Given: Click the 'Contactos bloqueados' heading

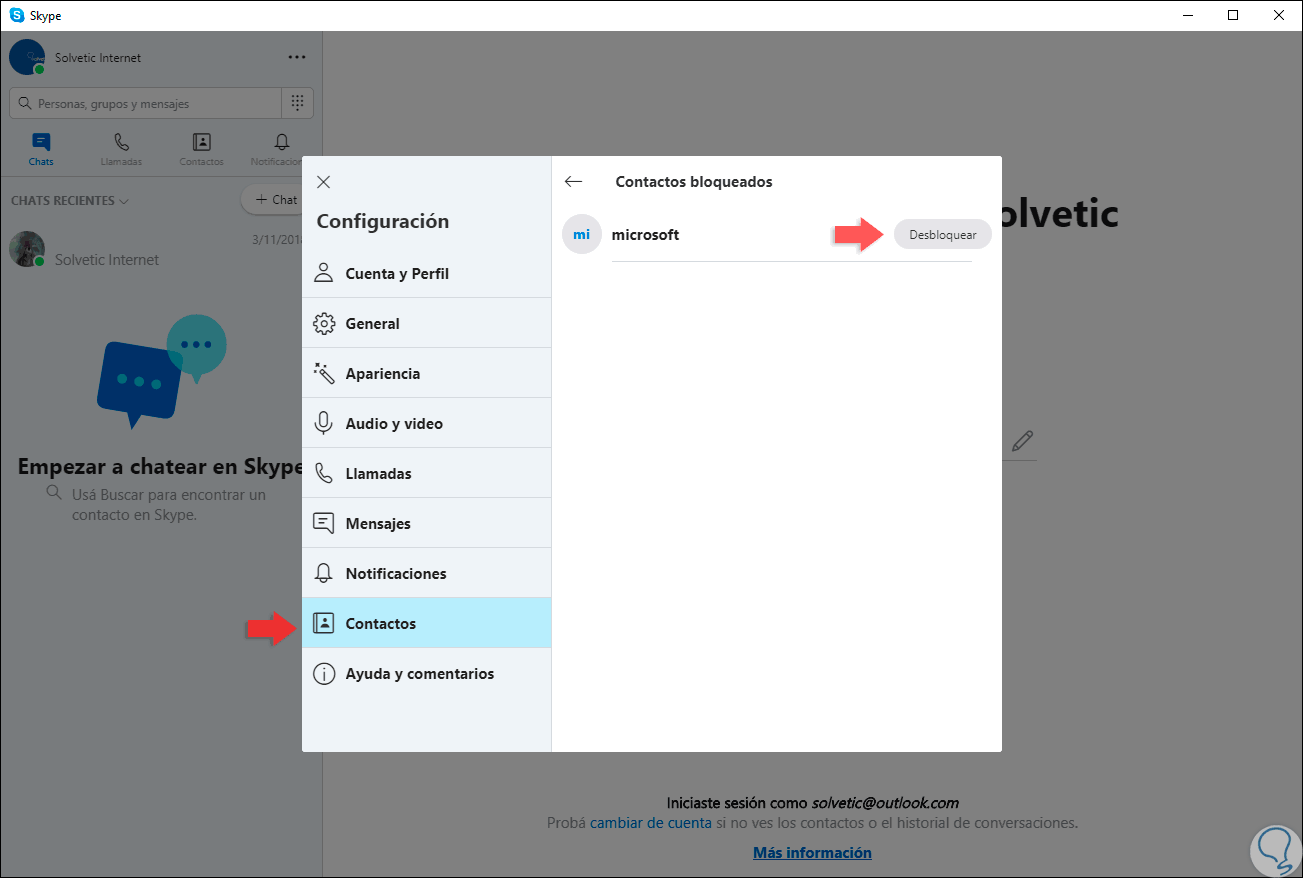Looking at the screenshot, I should pos(694,182).
